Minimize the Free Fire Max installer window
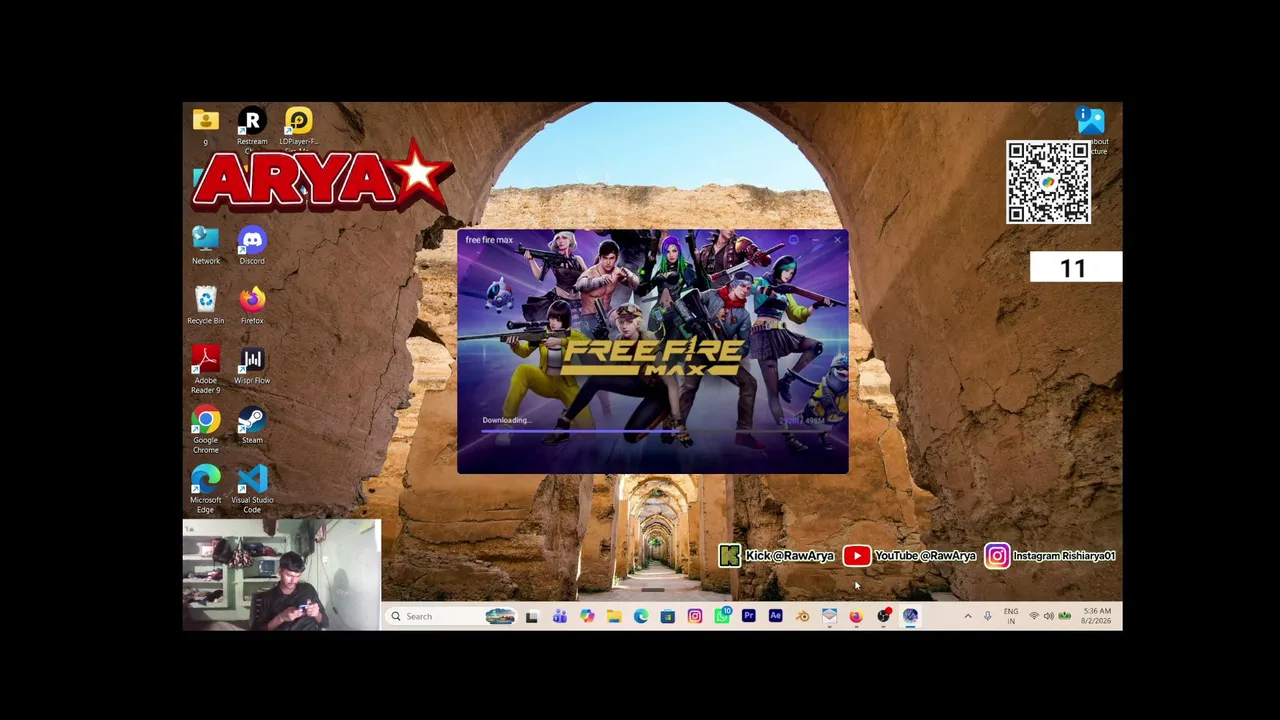The height and width of the screenshot is (720, 1280). coord(816,240)
